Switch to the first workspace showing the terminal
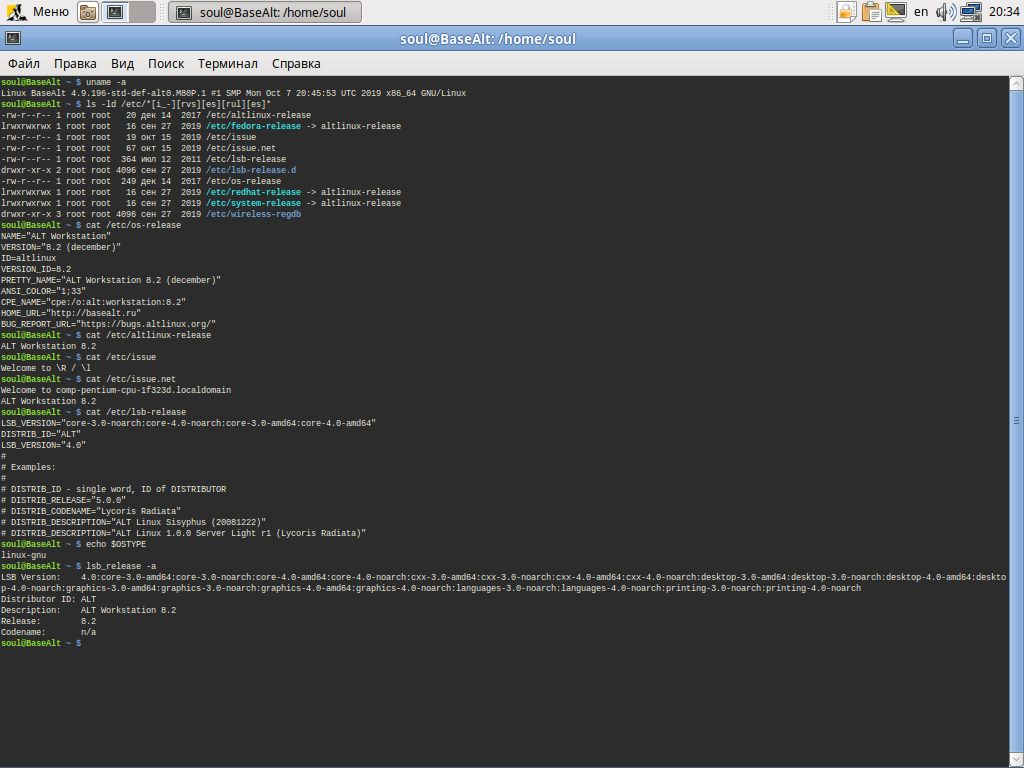The width and height of the screenshot is (1024, 768). (x=116, y=12)
